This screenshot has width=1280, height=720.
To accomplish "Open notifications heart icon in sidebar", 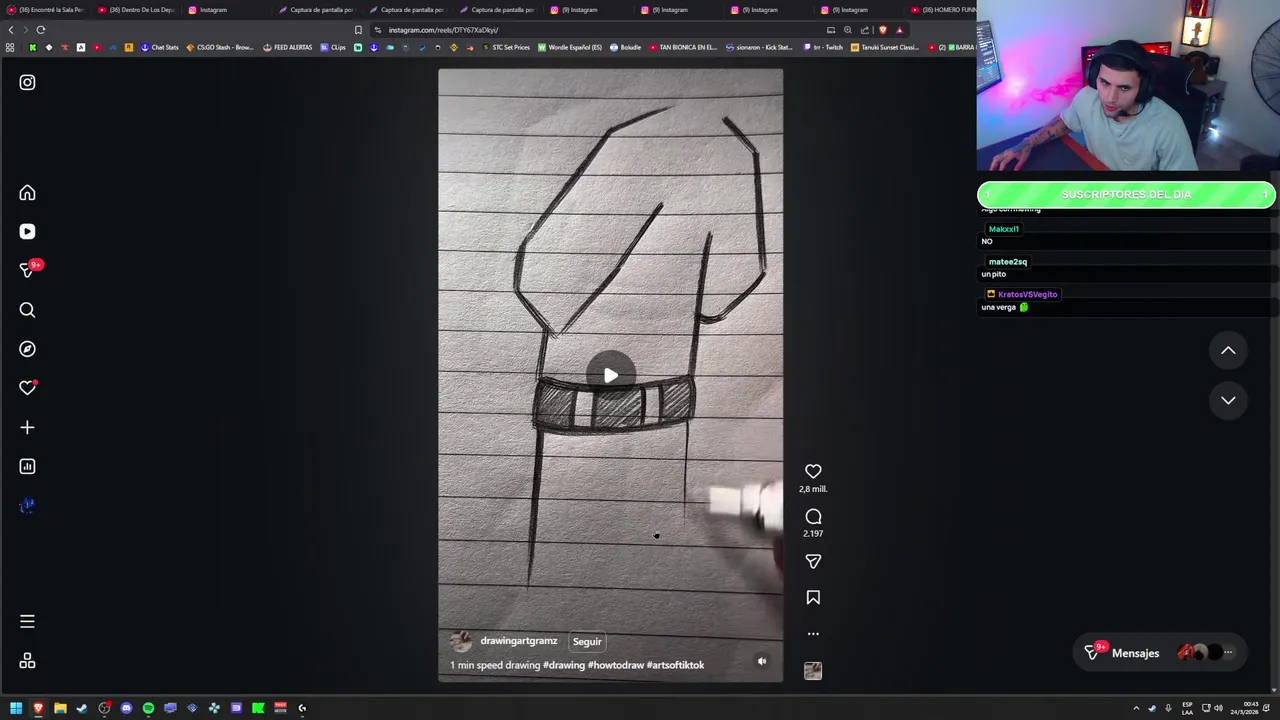I will tap(27, 388).
